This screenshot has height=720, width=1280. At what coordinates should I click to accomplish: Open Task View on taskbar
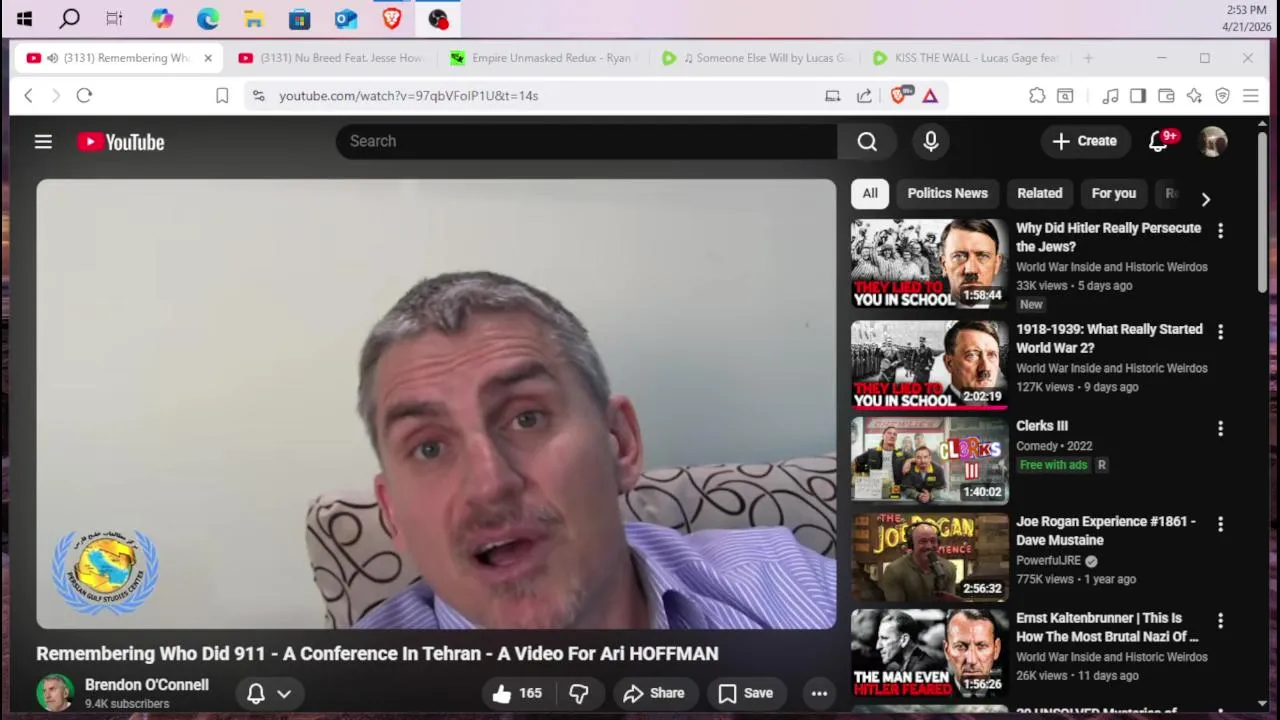coord(114,18)
